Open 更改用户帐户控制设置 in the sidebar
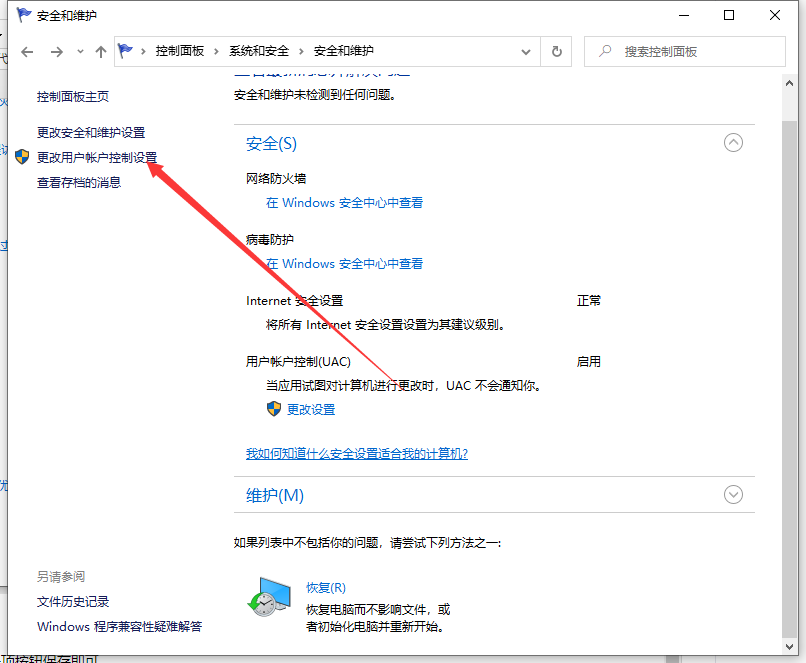Screen dimensions: 806x663 click(x=97, y=157)
